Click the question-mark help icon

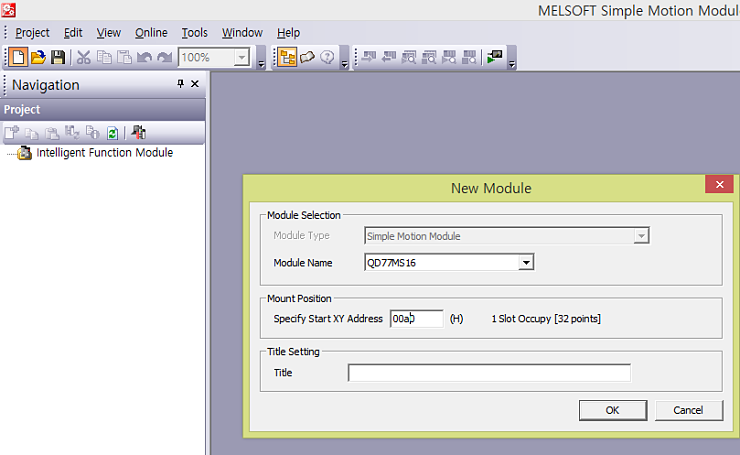pyautogui.click(x=327, y=58)
